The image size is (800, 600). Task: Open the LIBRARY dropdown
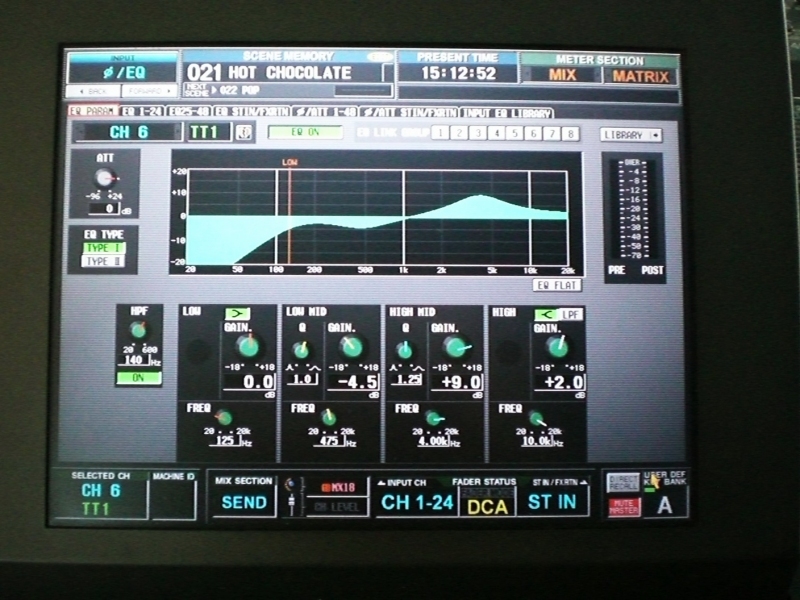point(631,135)
